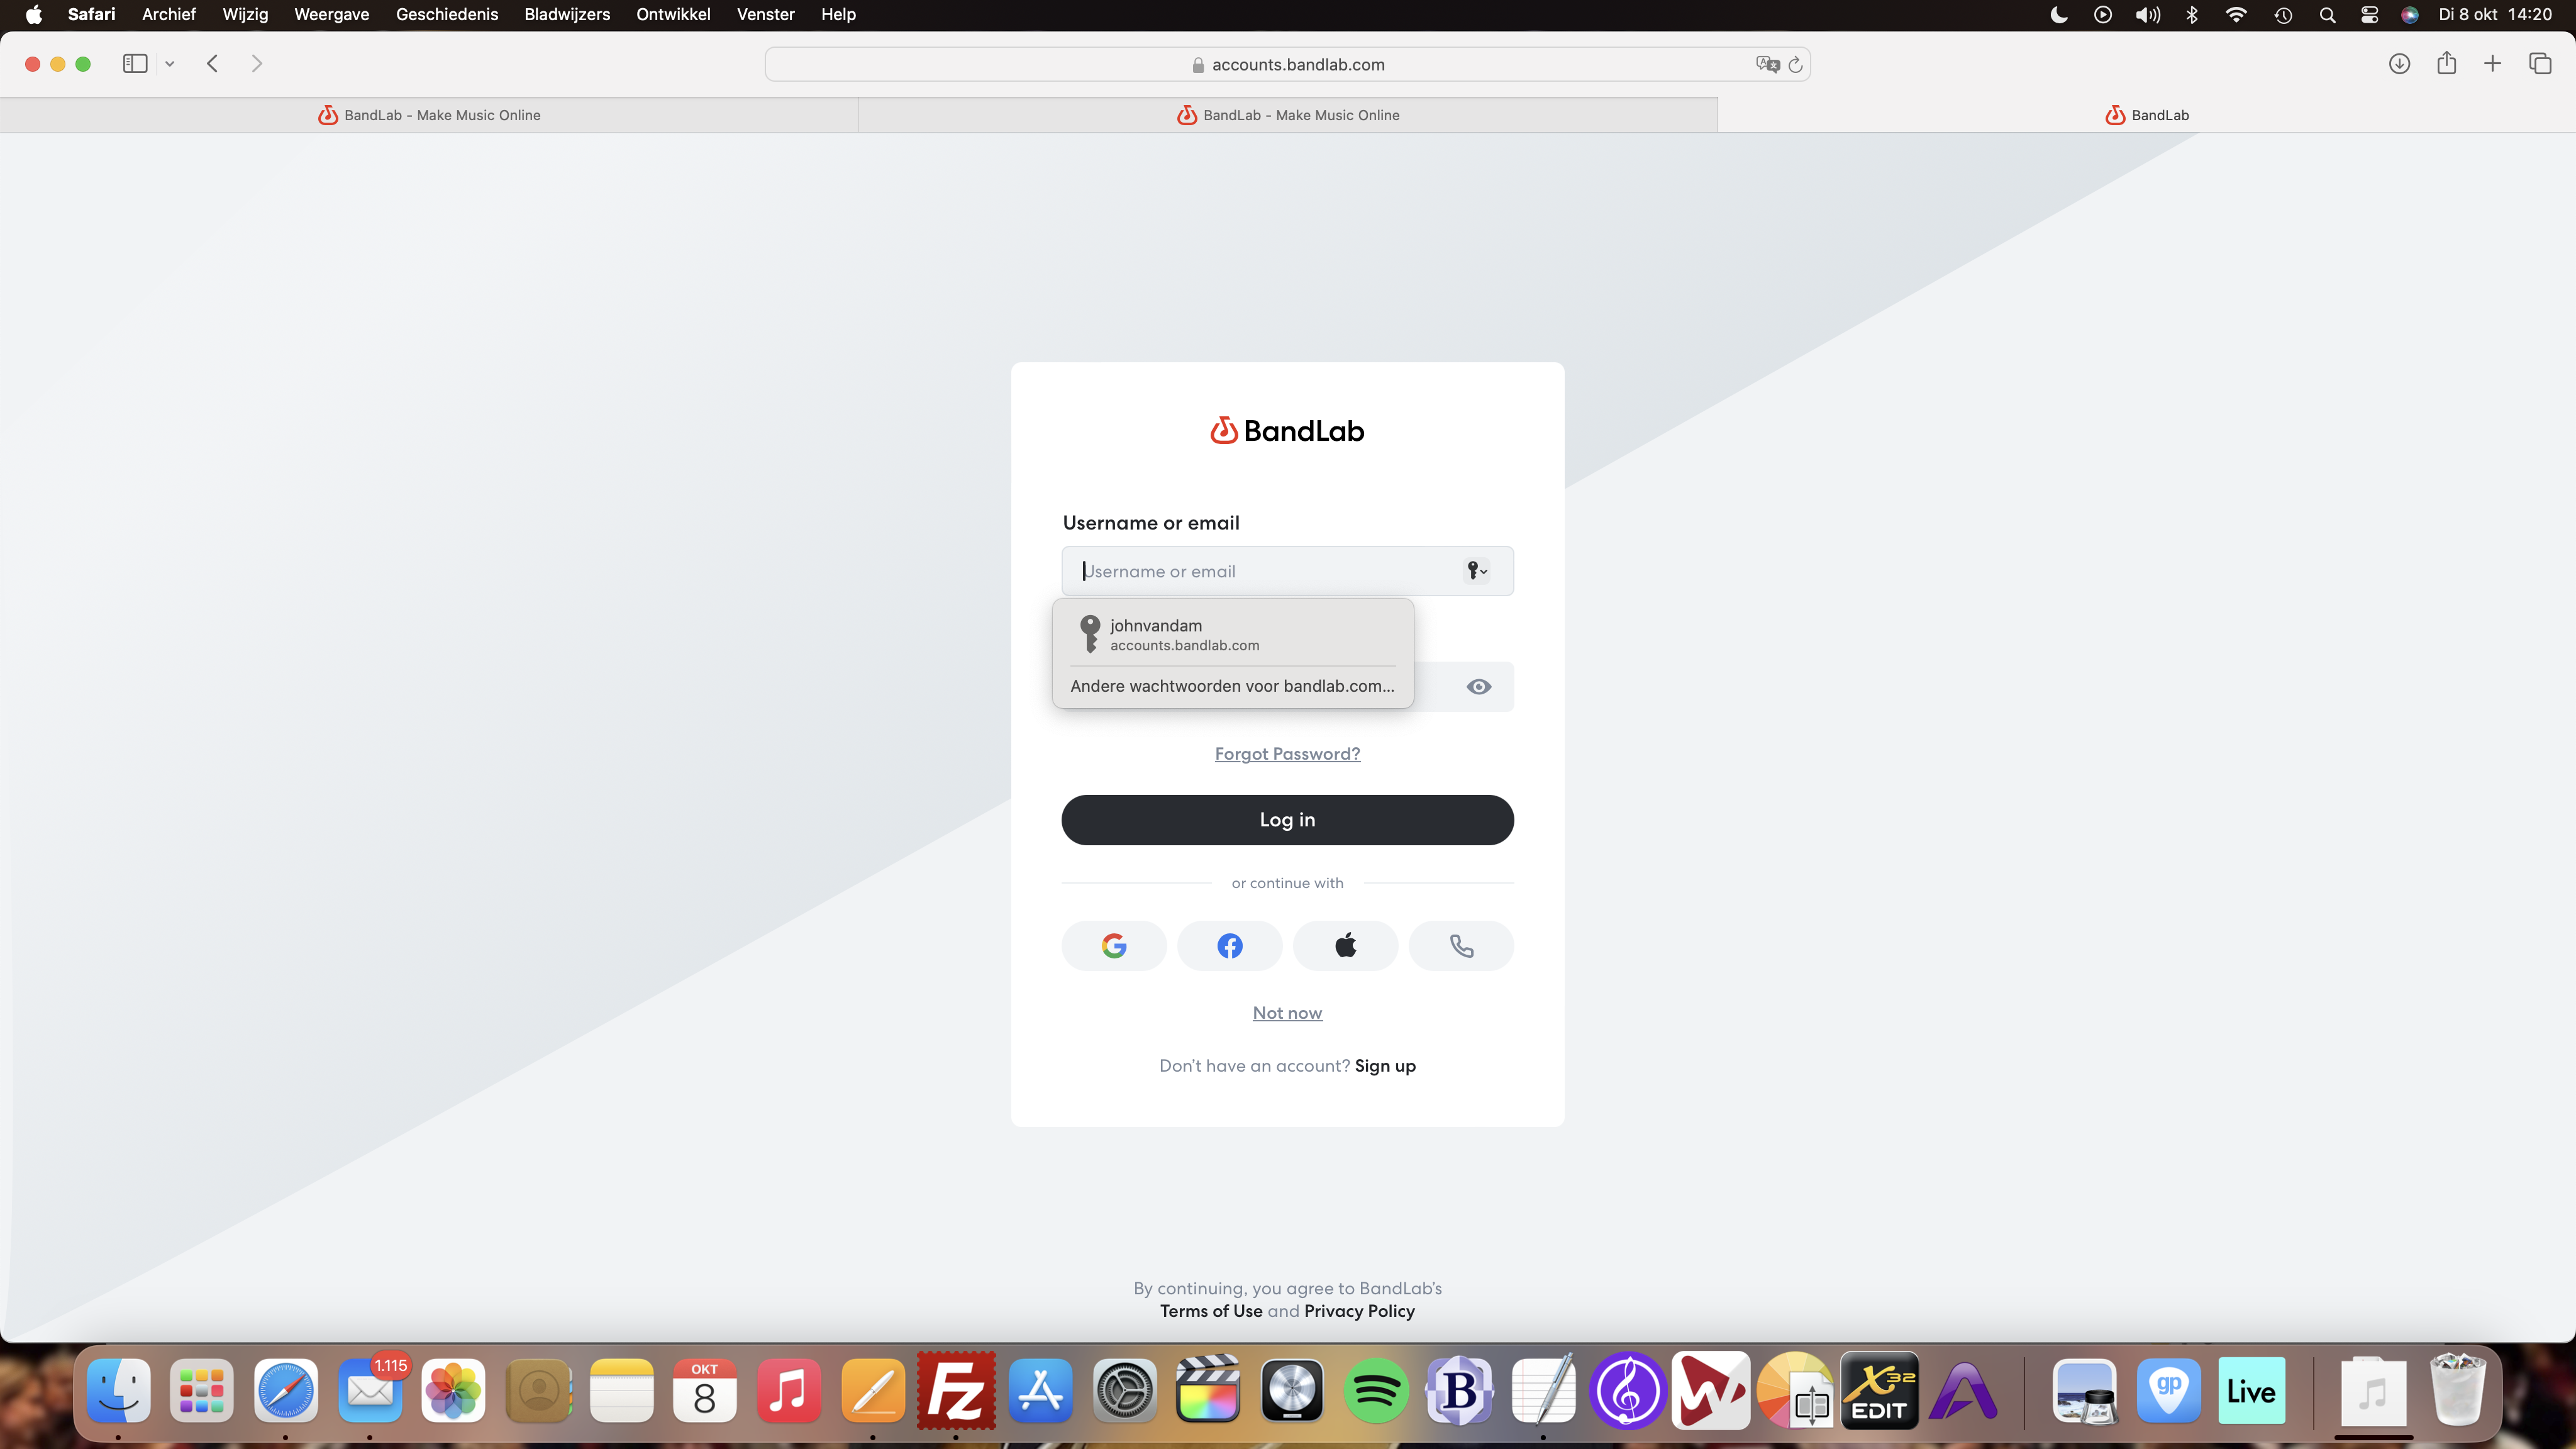Open Privacy Policy

[x=1359, y=1311]
